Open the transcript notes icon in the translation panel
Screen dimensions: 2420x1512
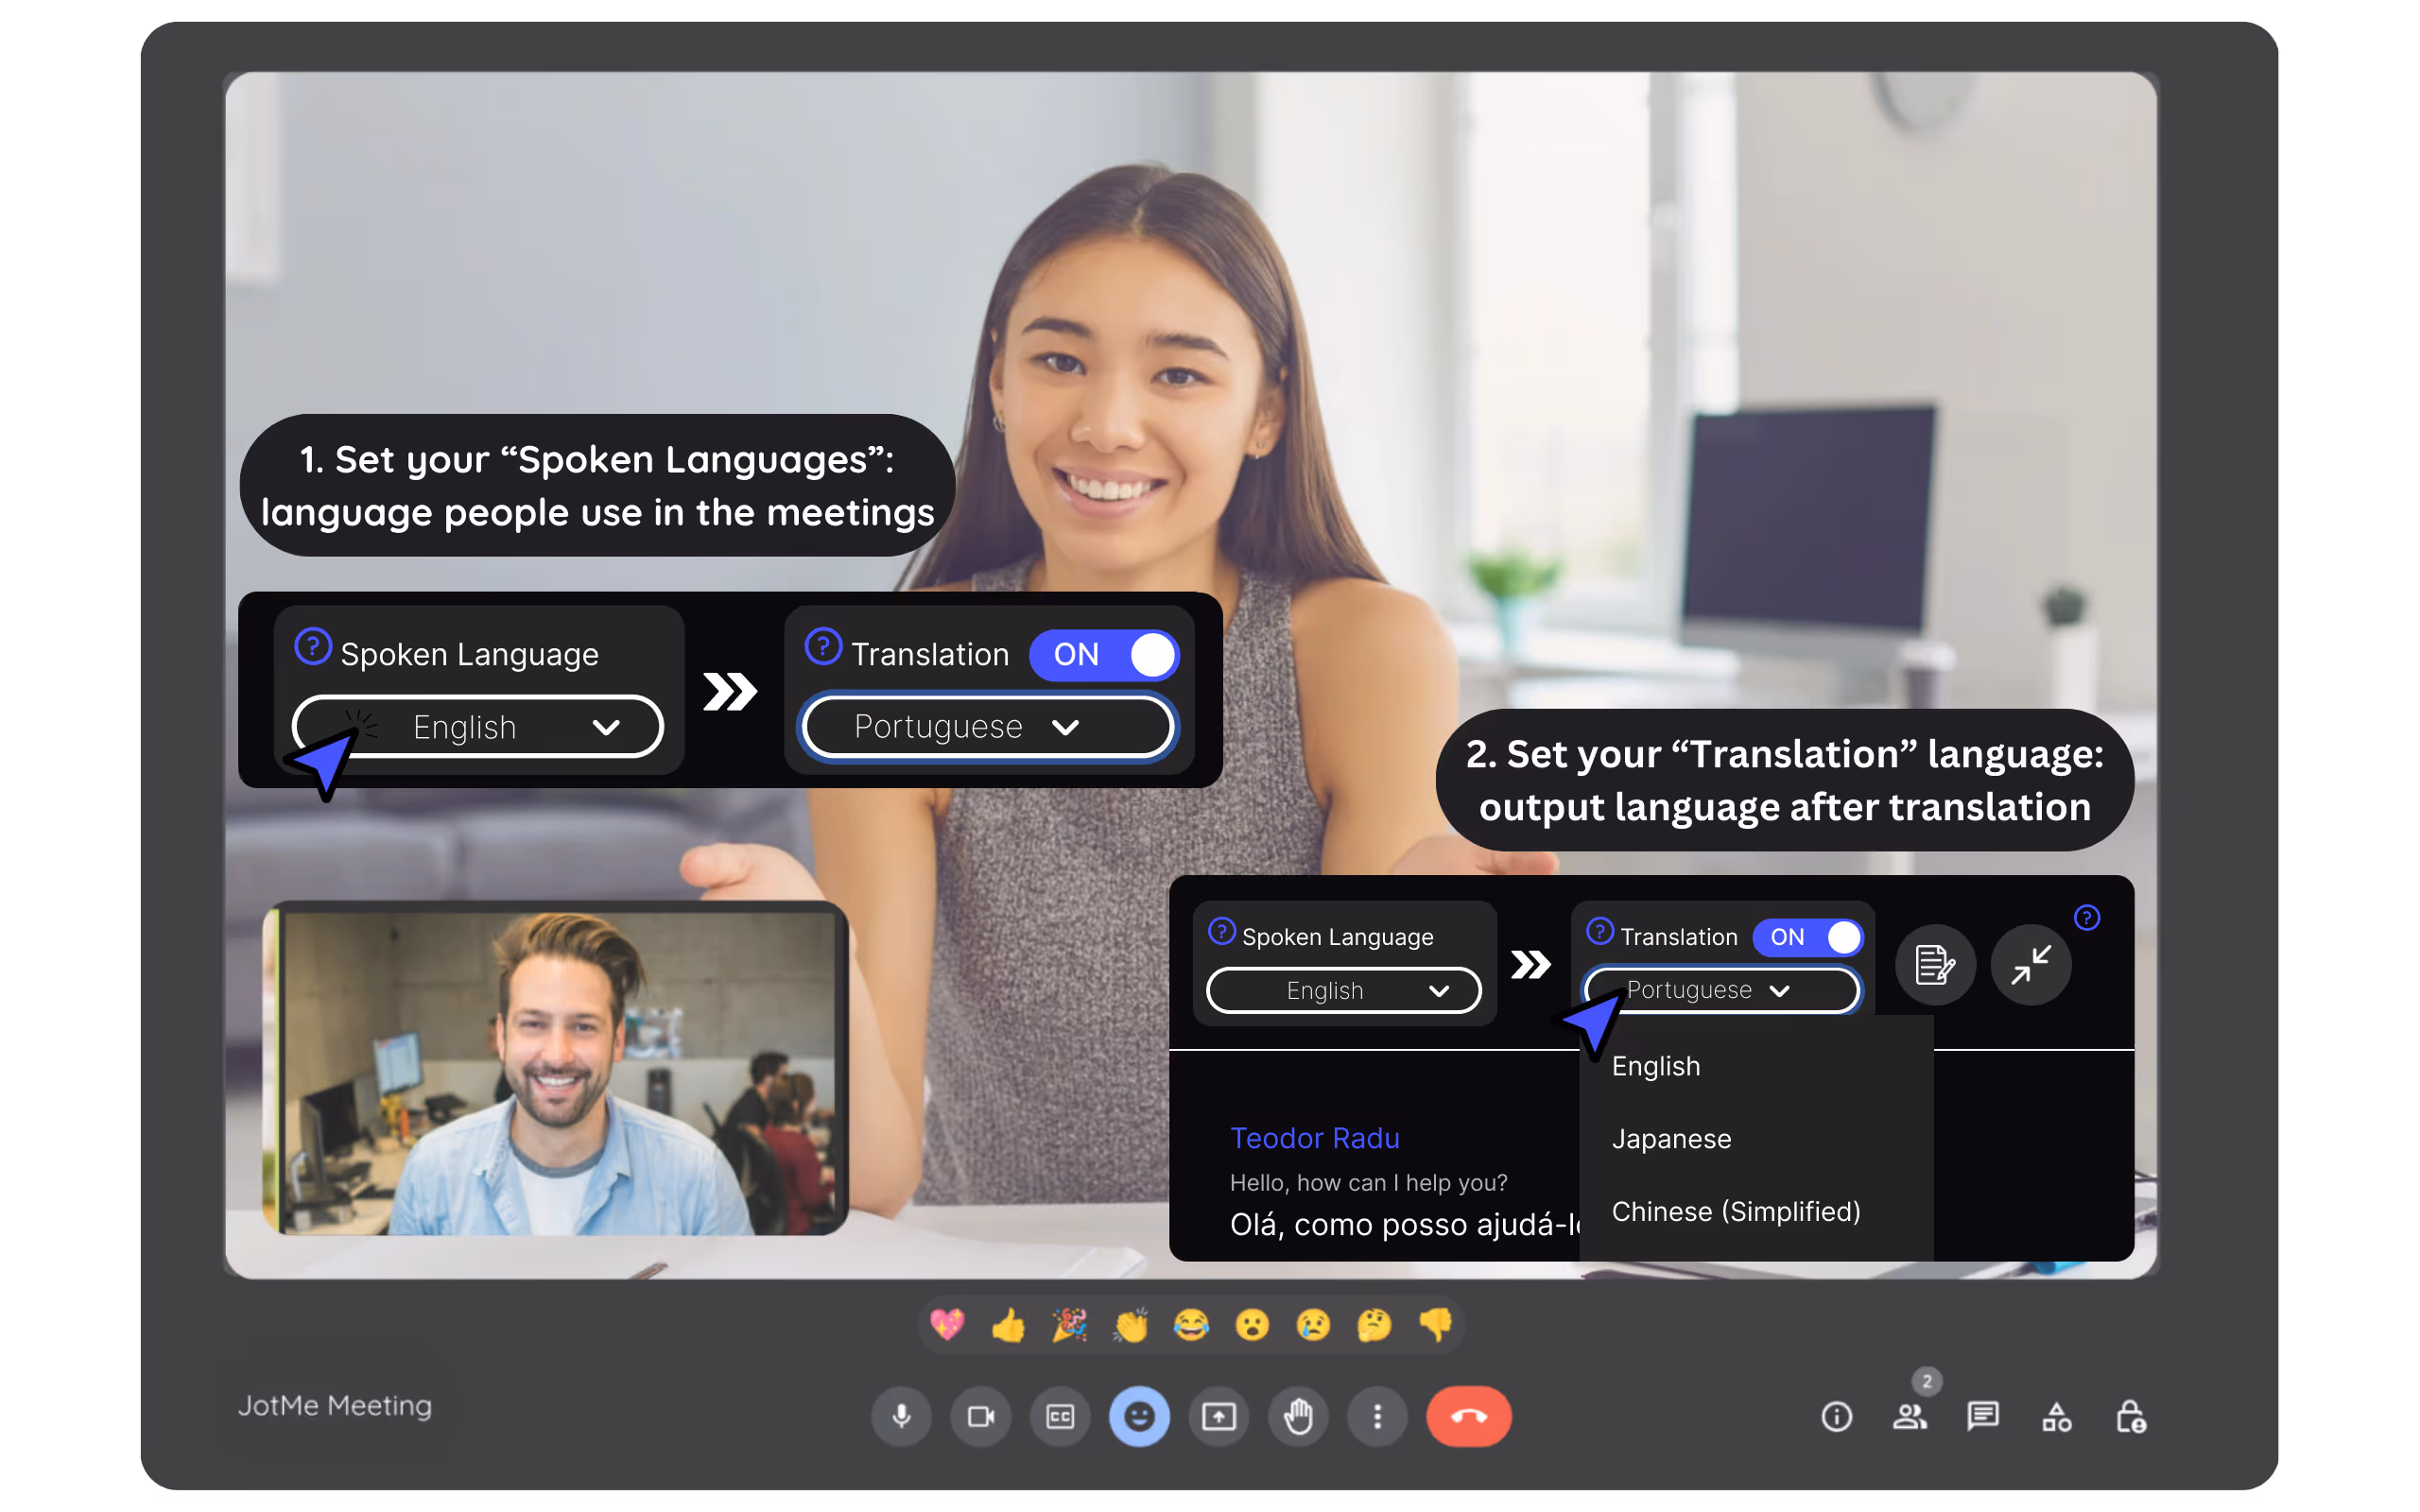pyautogui.click(x=1934, y=964)
